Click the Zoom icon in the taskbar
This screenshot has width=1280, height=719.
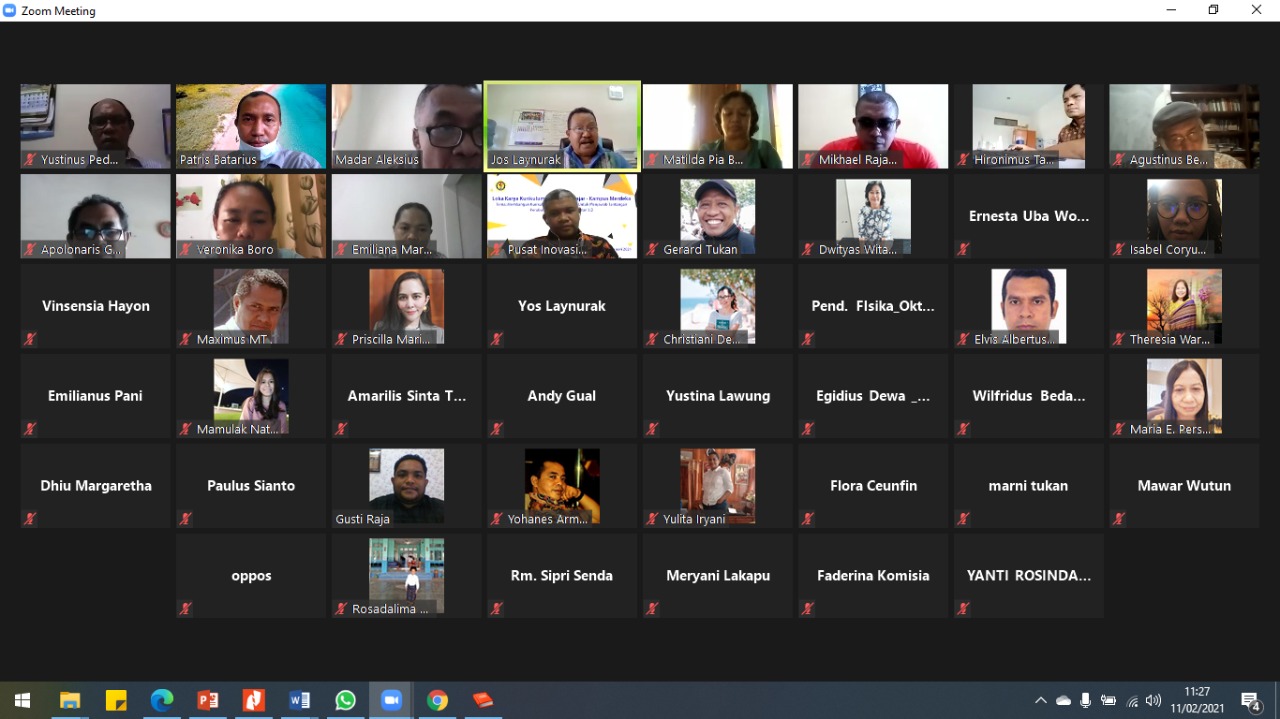click(391, 700)
